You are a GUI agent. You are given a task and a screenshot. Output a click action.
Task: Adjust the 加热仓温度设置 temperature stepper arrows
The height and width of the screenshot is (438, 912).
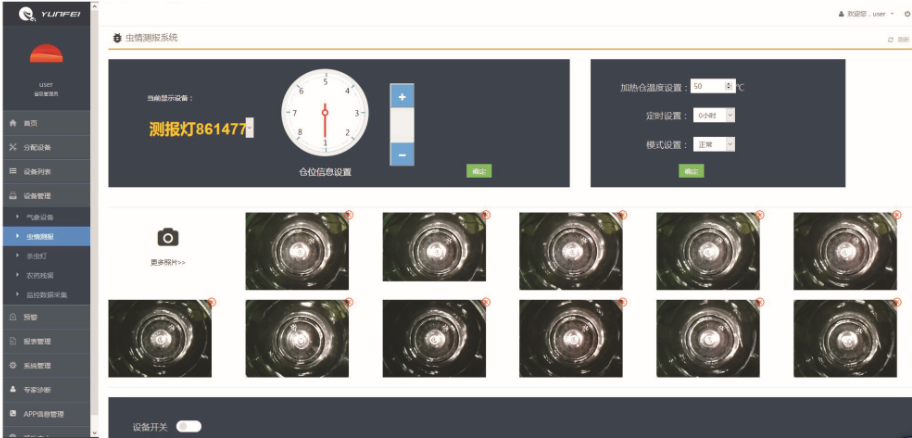click(x=728, y=86)
